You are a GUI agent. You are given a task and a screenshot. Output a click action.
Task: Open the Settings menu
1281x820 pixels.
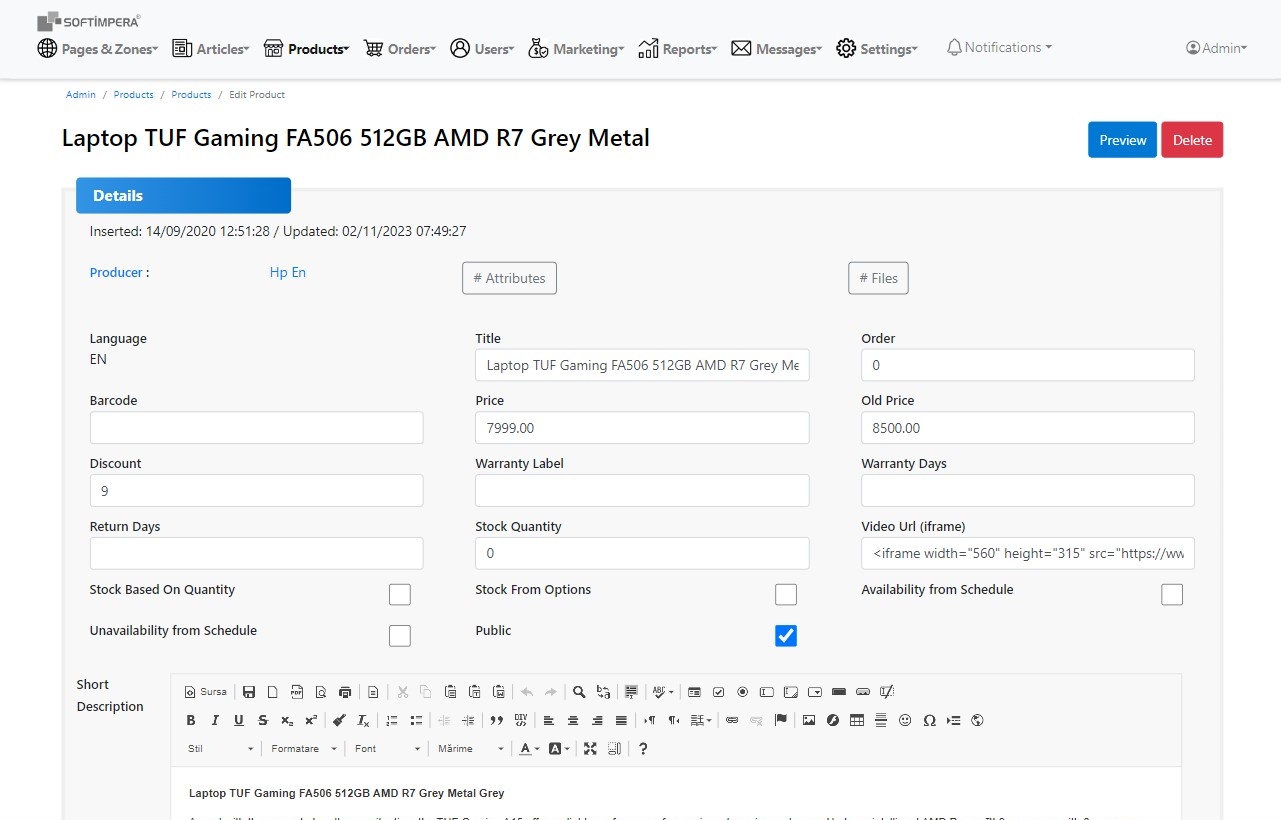[876, 48]
